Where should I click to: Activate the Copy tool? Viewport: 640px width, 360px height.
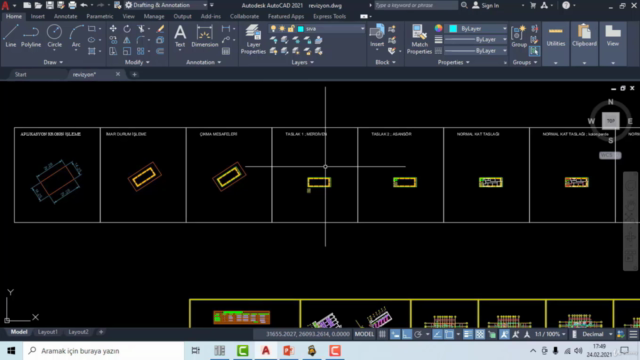pos(113,40)
